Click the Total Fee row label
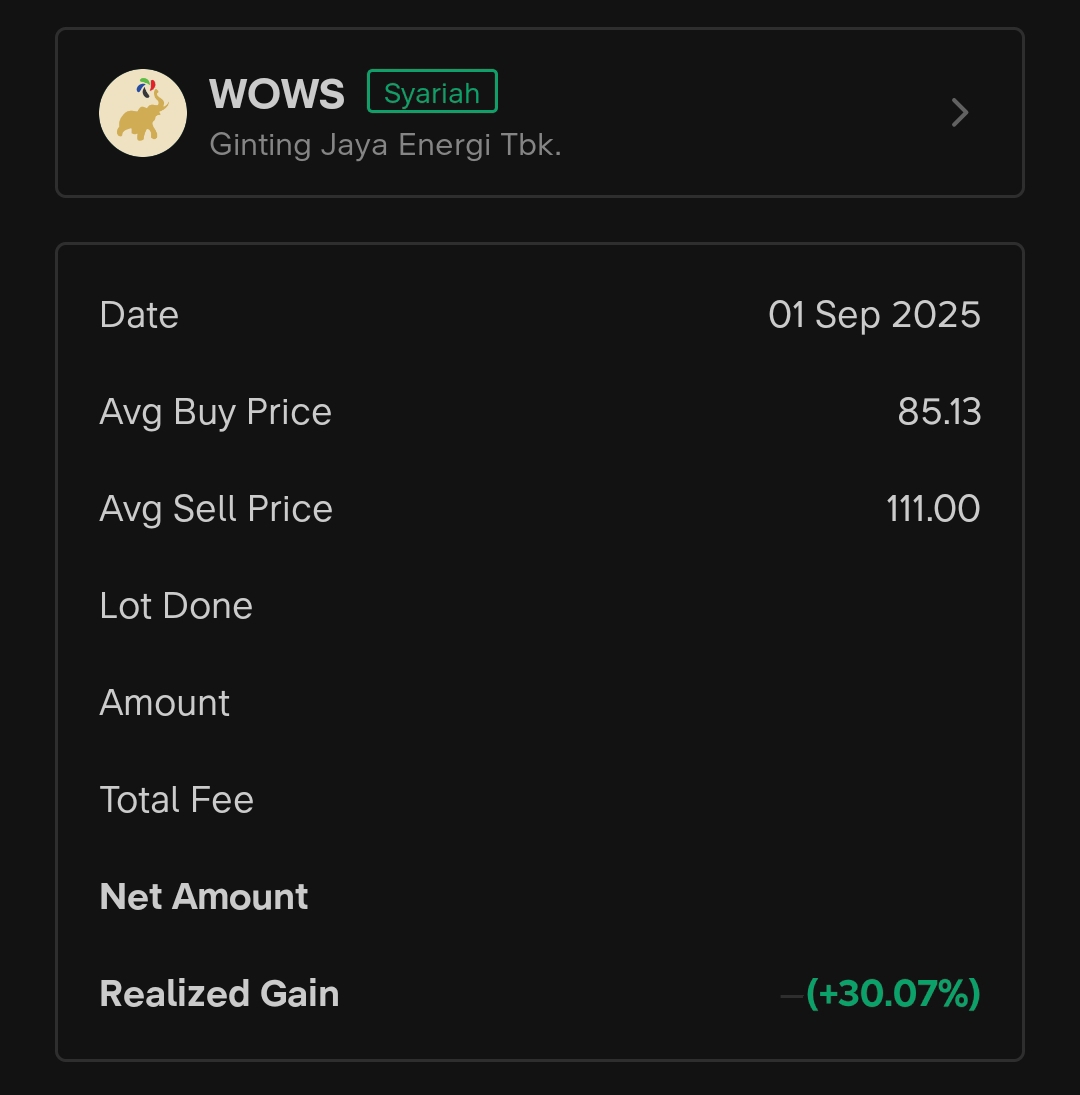Screen dimensions: 1080x1095 [x=177, y=800]
